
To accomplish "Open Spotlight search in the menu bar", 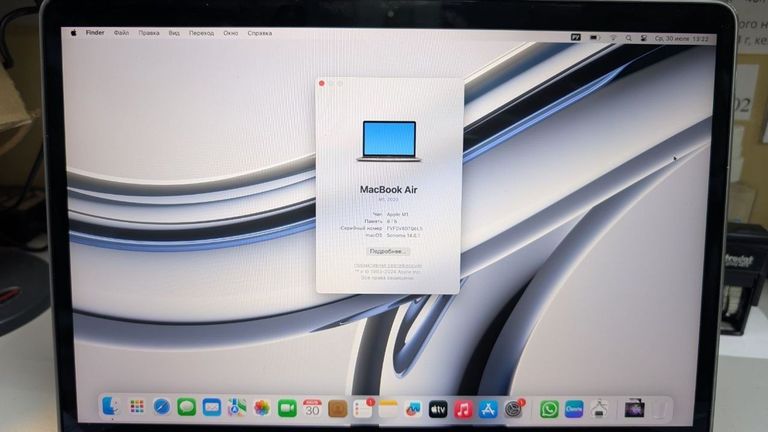I will (x=628, y=38).
